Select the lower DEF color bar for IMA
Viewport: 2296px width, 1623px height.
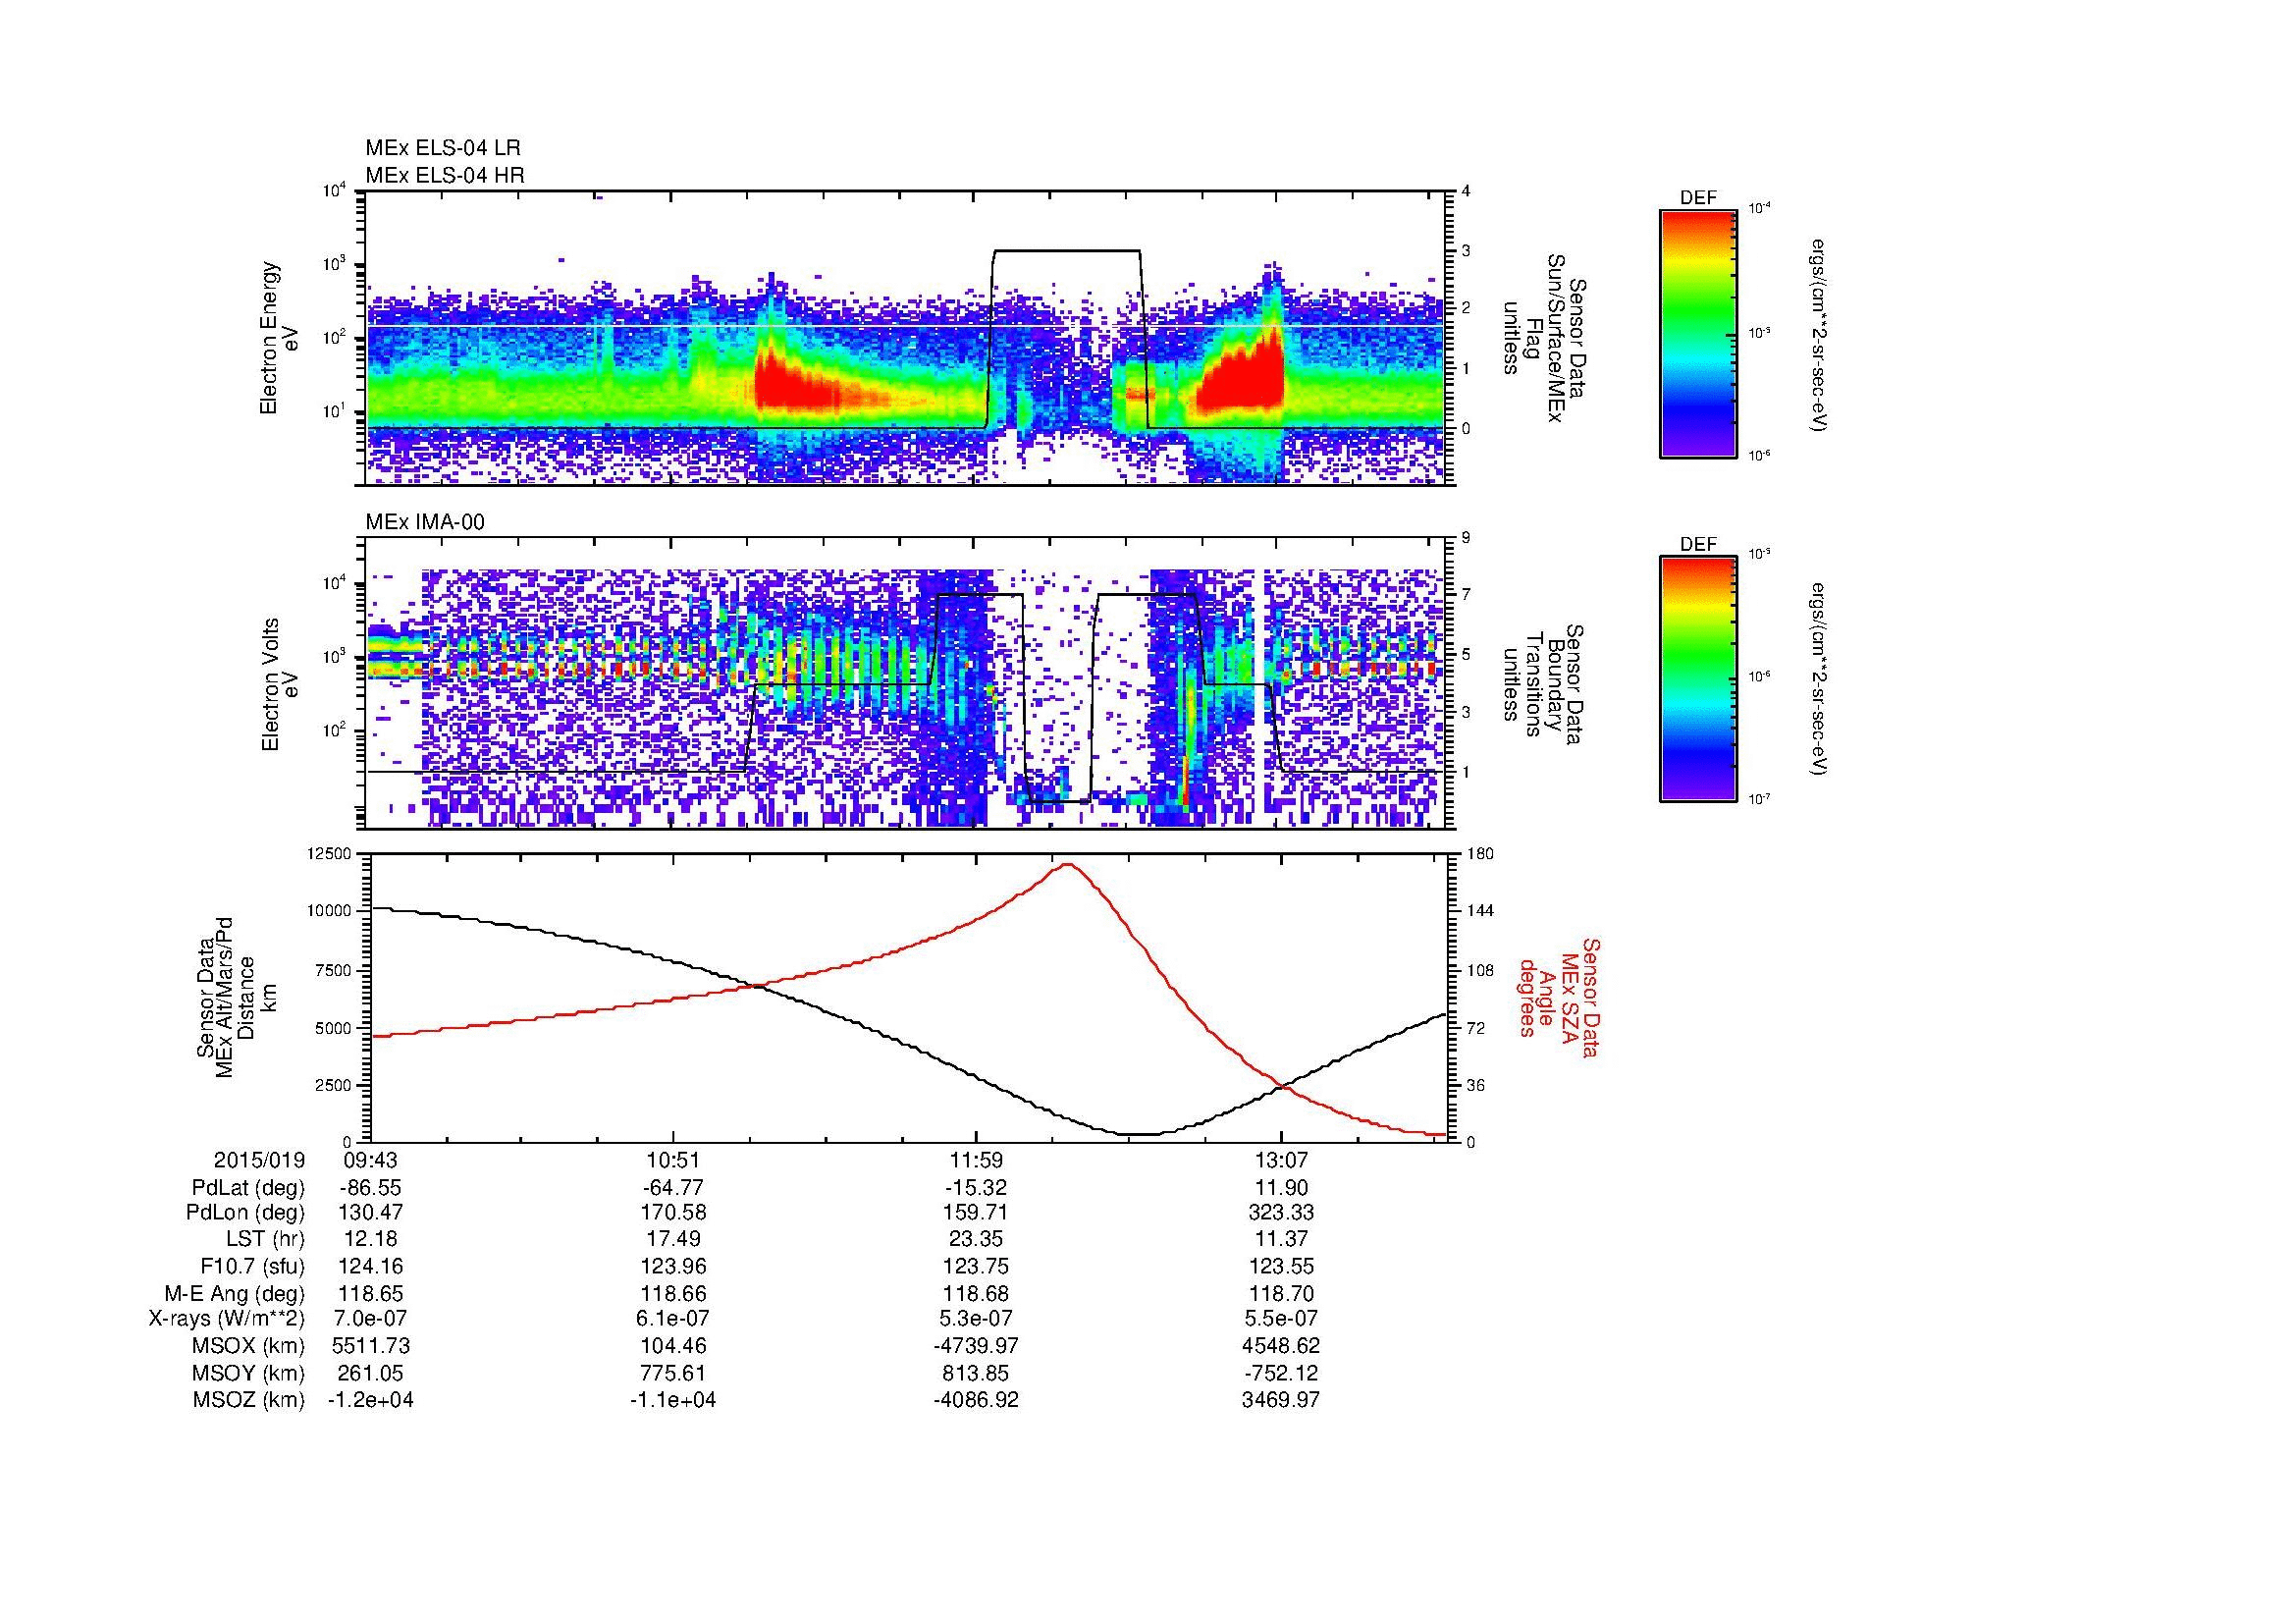point(1698,679)
